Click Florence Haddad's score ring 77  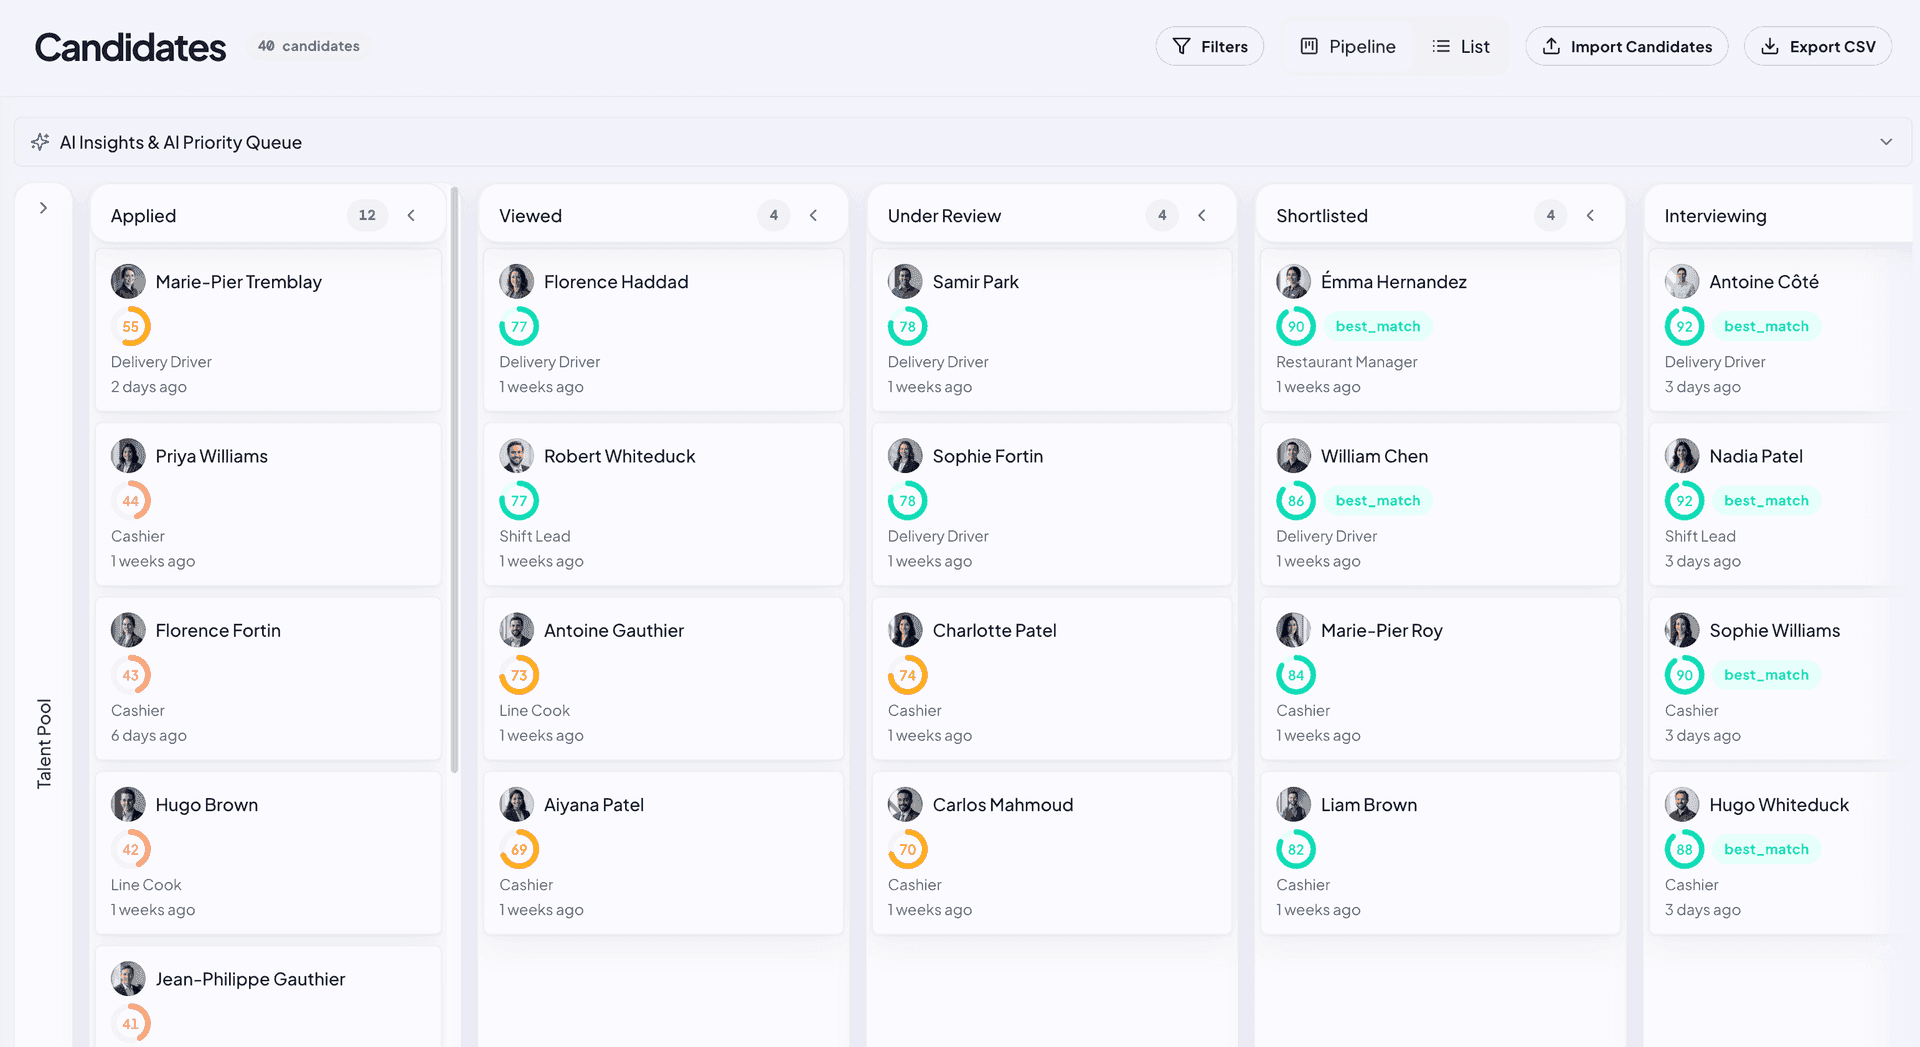pos(519,327)
